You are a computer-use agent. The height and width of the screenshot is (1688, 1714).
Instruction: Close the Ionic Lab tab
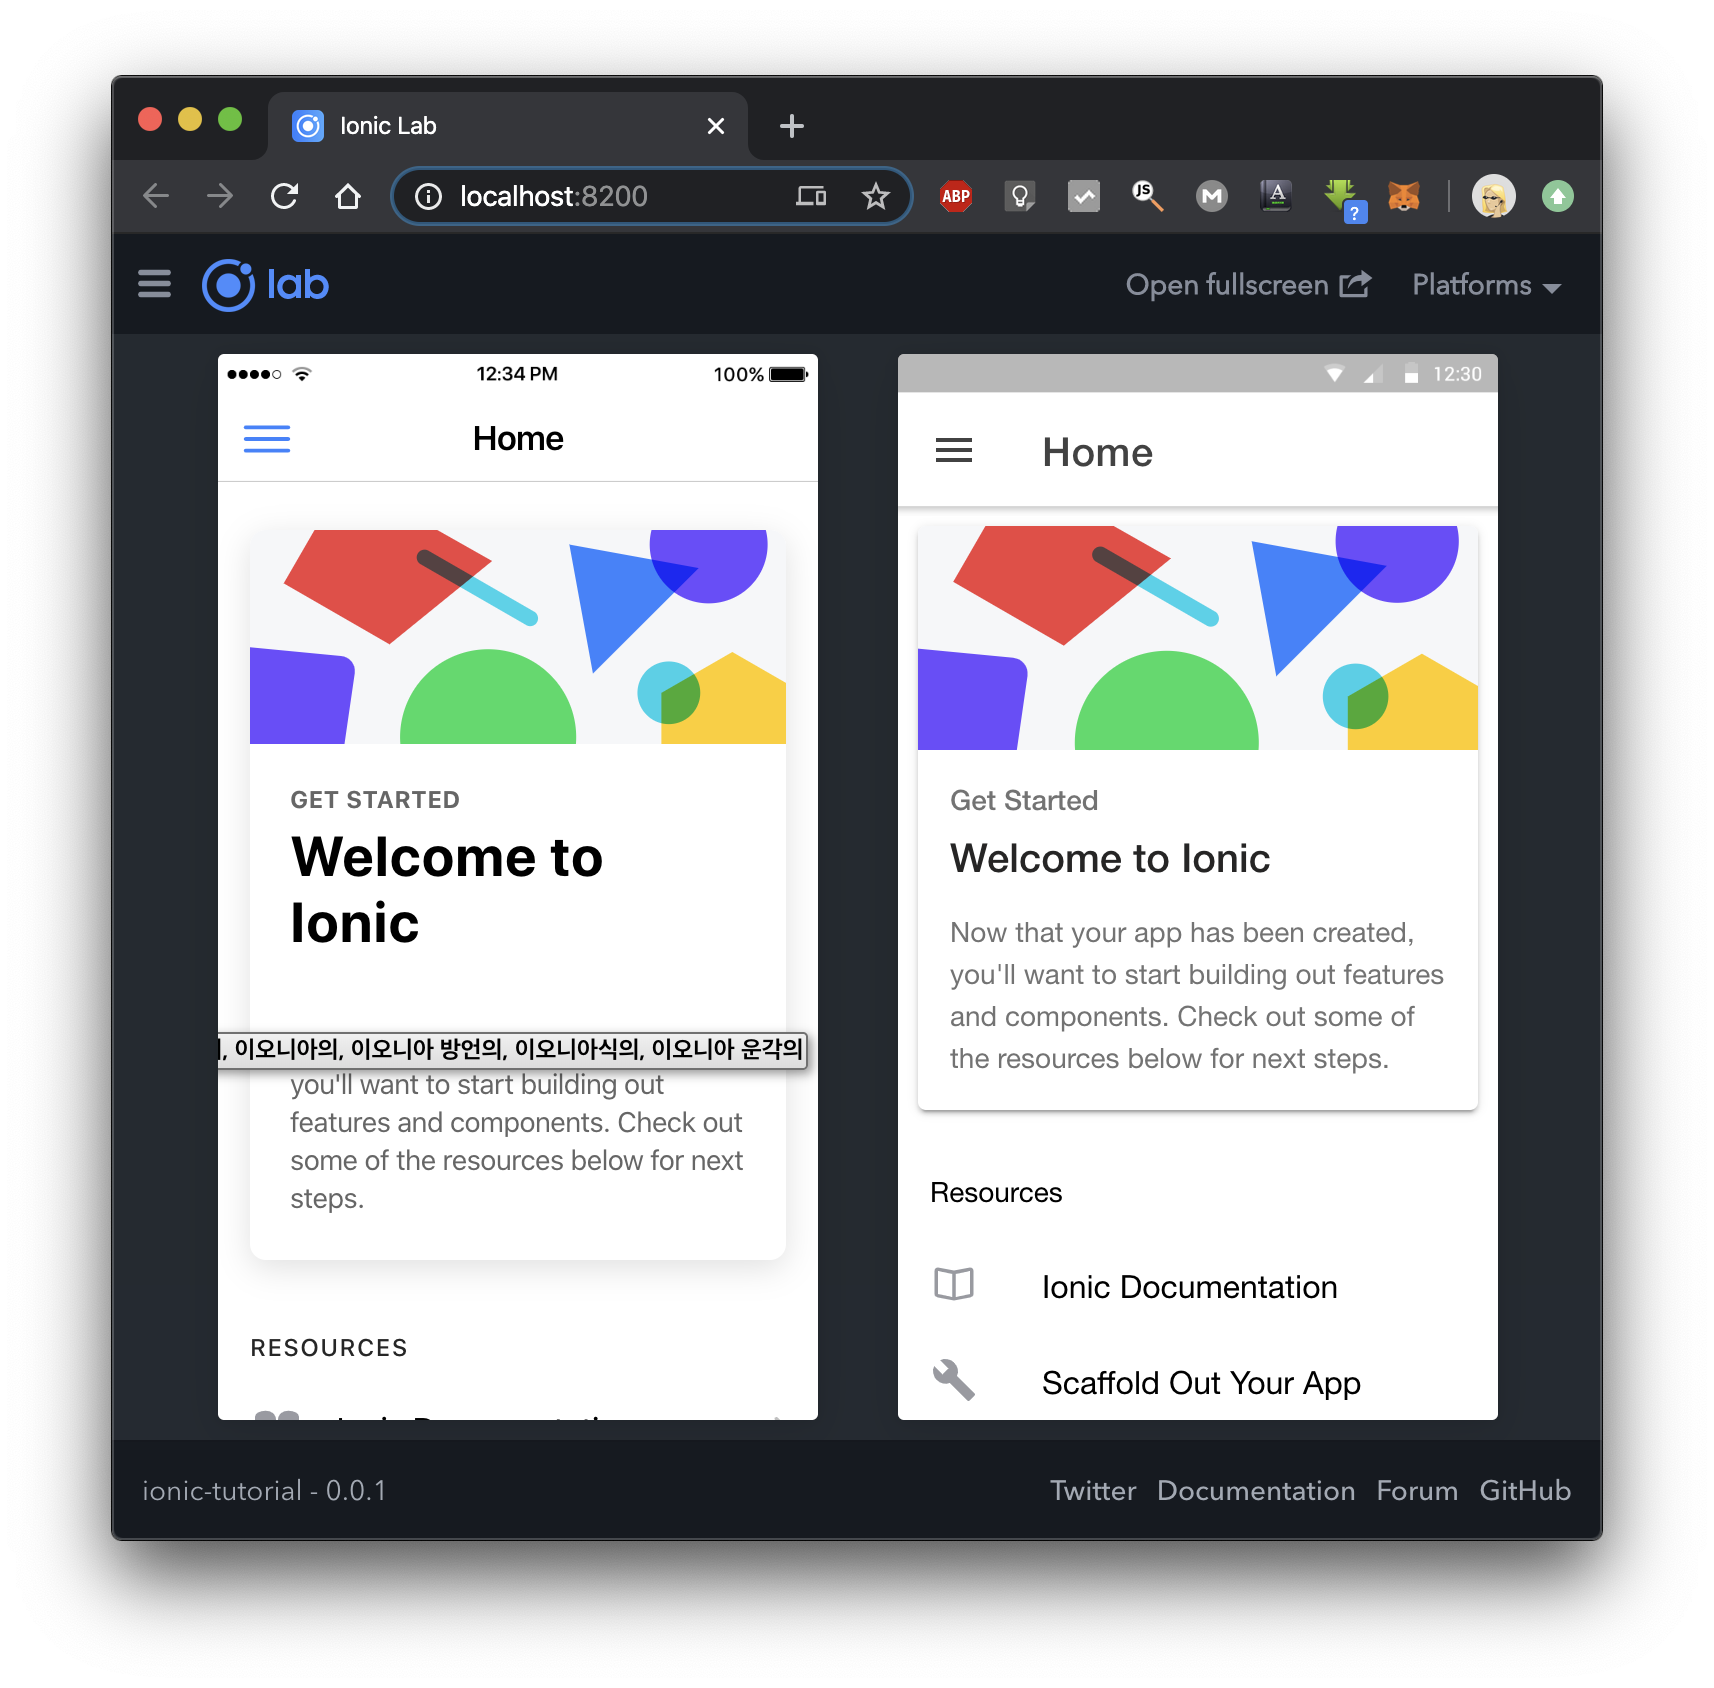[x=716, y=126]
